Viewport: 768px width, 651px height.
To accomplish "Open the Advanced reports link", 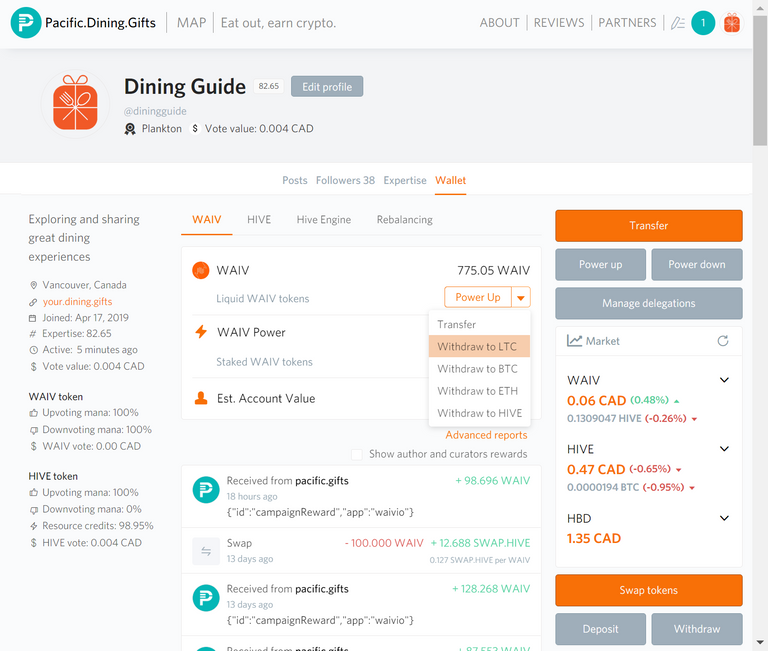I will coord(486,435).
